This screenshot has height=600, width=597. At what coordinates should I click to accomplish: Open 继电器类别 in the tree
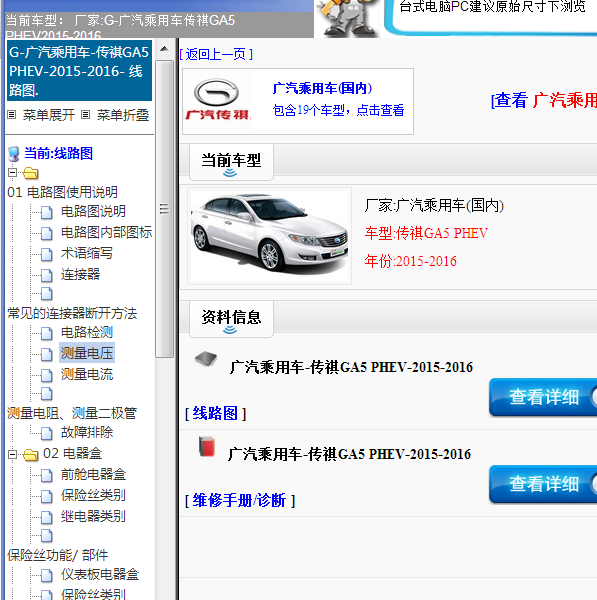pos(93,516)
